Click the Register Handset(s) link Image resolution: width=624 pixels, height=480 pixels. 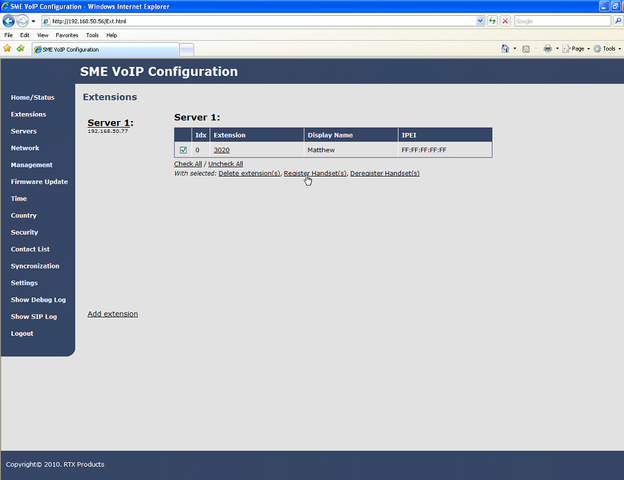click(315, 174)
